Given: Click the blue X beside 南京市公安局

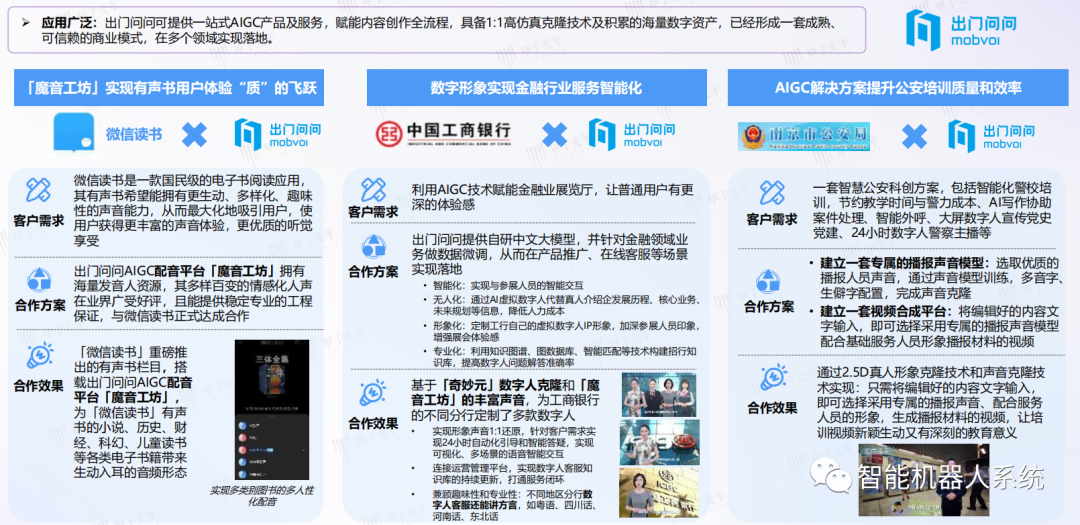Looking at the screenshot, I should tap(915, 136).
